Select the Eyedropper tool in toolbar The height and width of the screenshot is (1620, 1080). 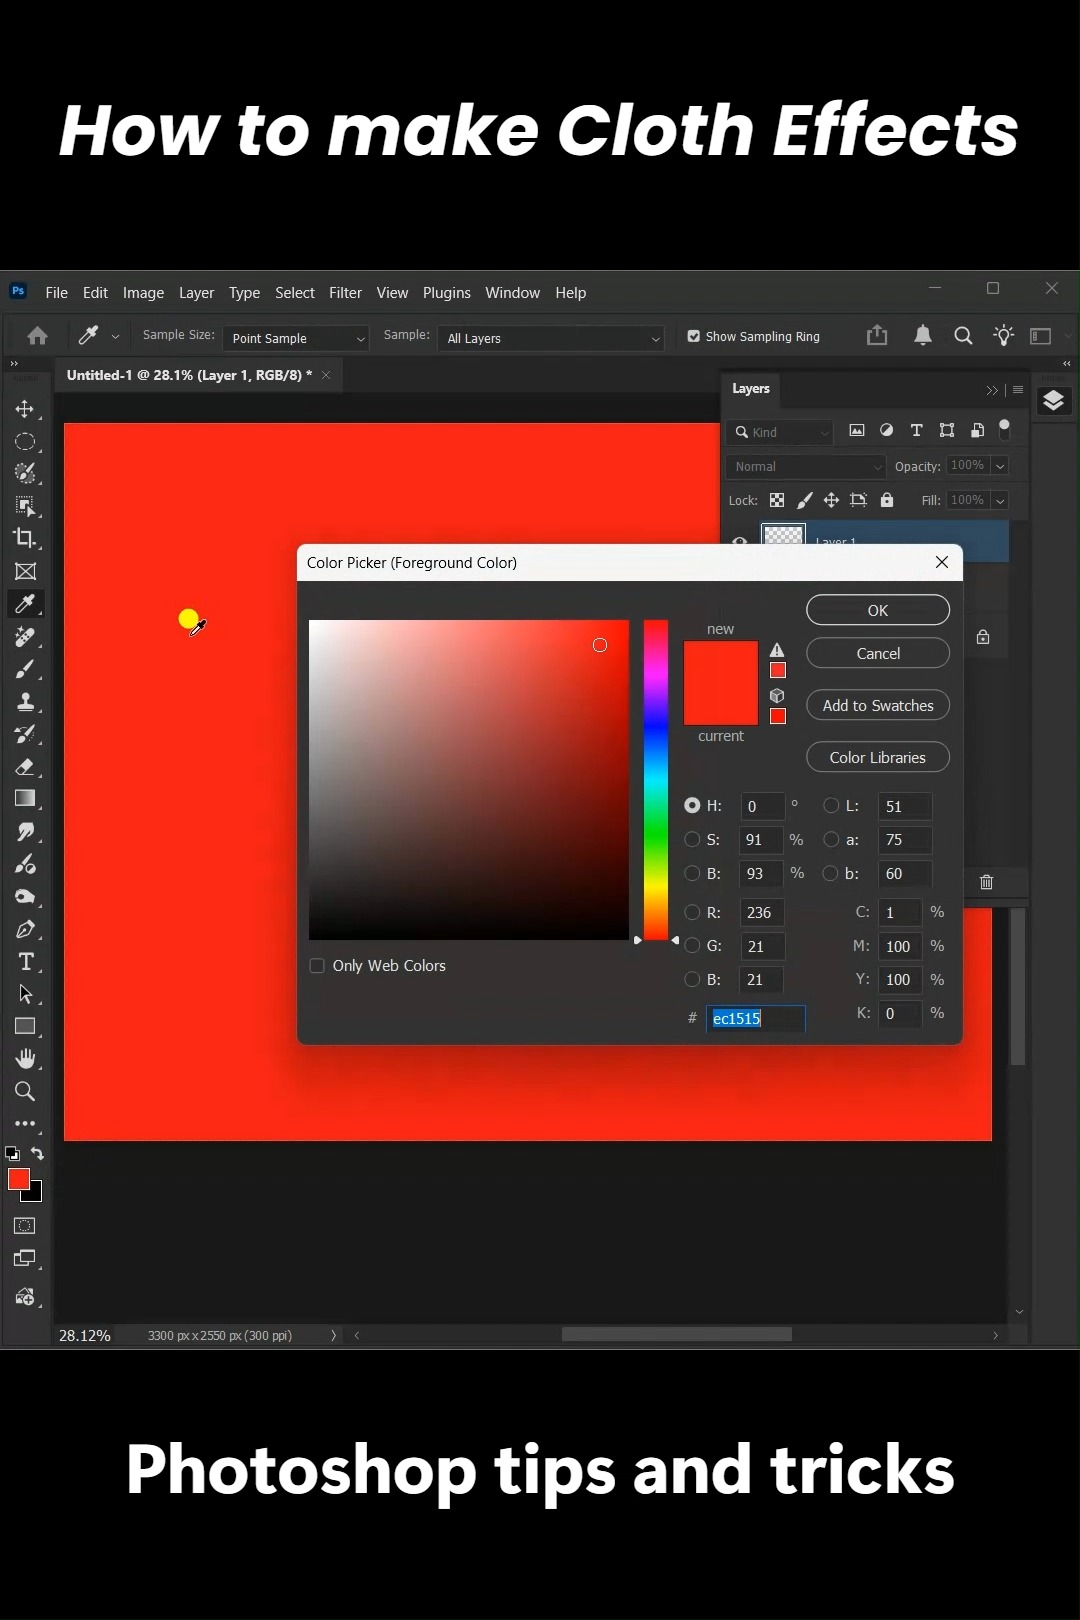pos(25,603)
